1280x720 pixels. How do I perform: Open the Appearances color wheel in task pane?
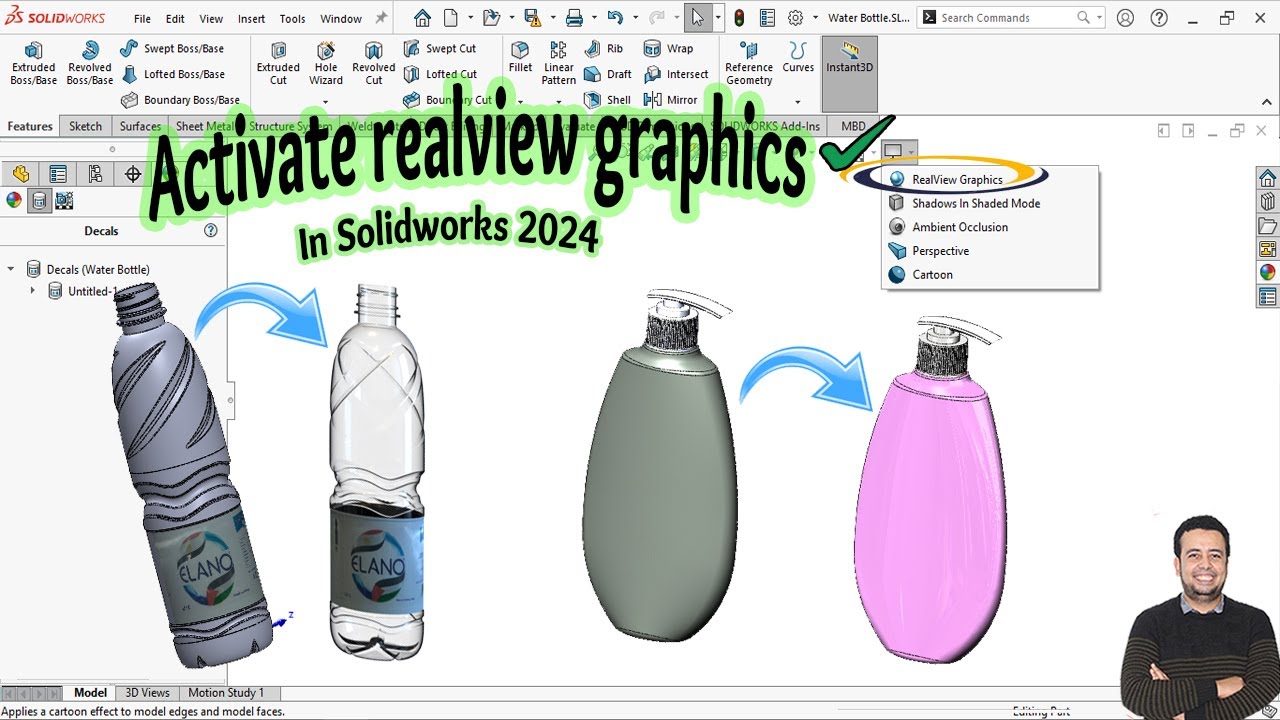(1267, 272)
